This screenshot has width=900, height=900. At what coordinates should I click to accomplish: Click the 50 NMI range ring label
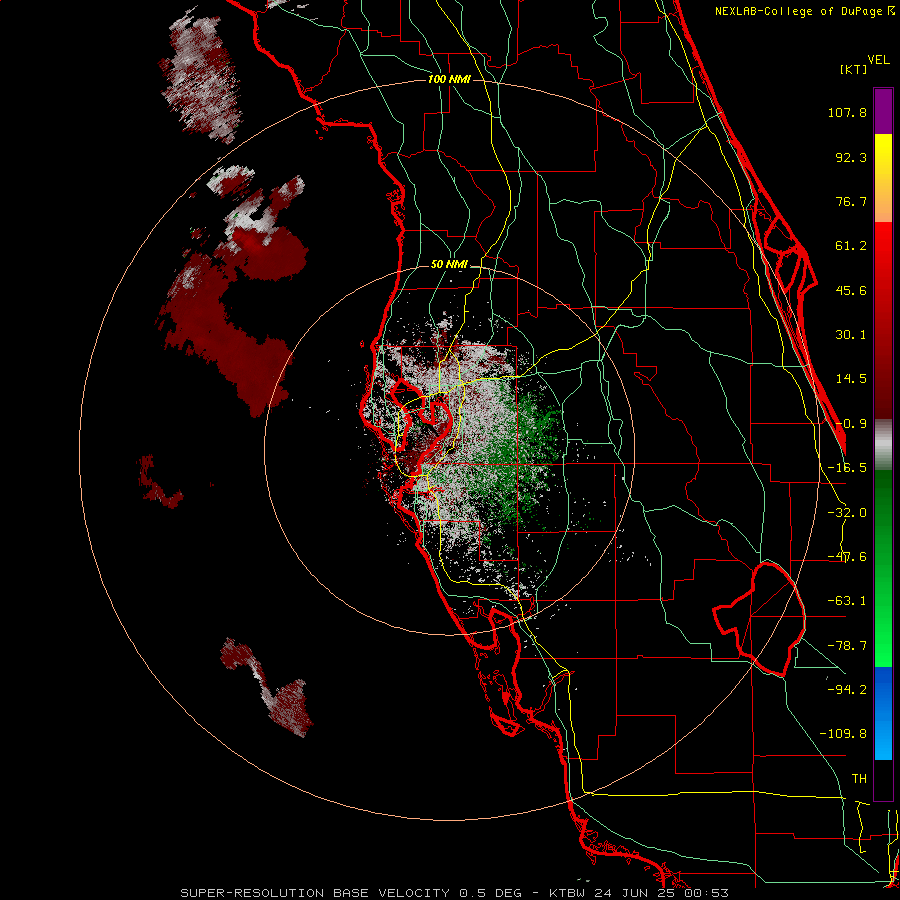click(449, 265)
